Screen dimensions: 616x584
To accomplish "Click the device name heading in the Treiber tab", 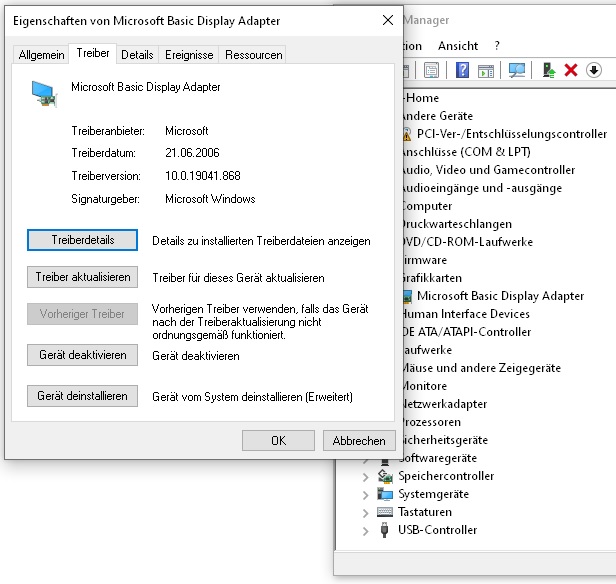I will 146,87.
